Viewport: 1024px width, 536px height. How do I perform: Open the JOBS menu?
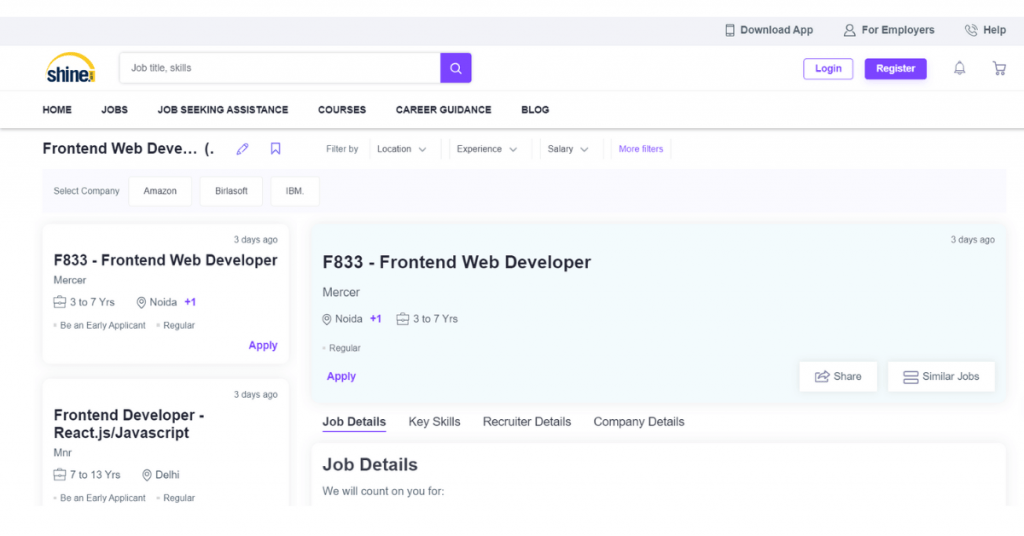click(114, 110)
